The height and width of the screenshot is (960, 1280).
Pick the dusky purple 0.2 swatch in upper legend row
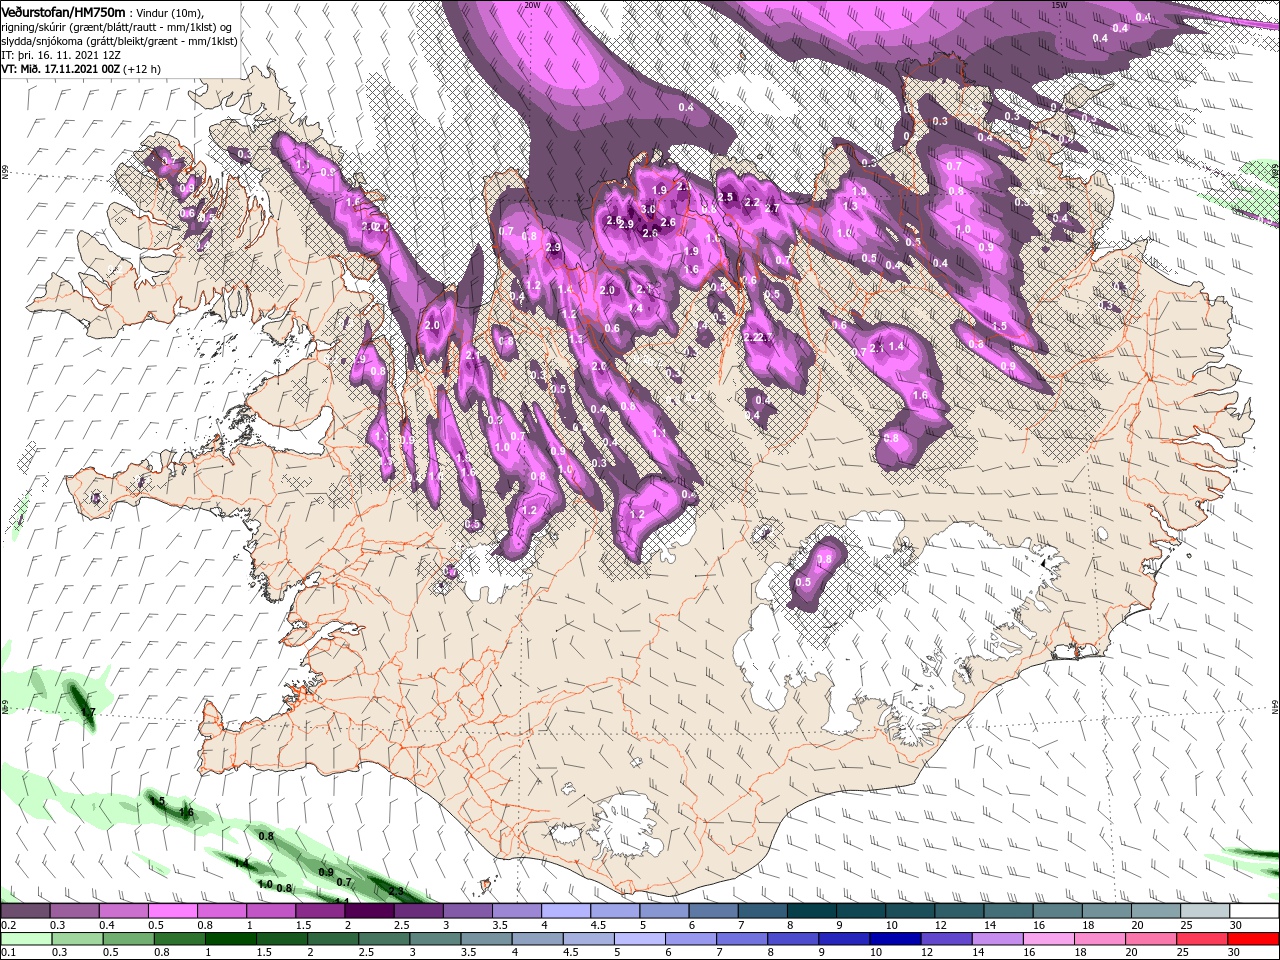(25, 910)
